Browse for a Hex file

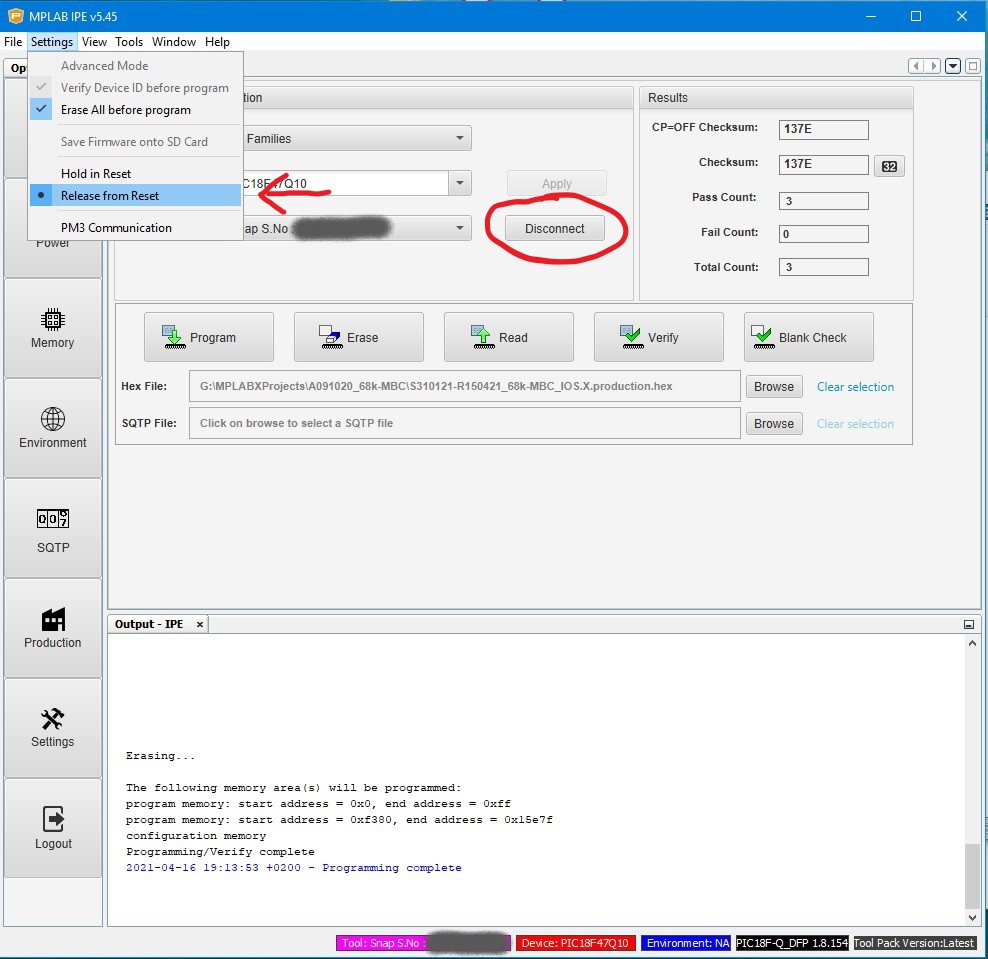click(x=774, y=386)
